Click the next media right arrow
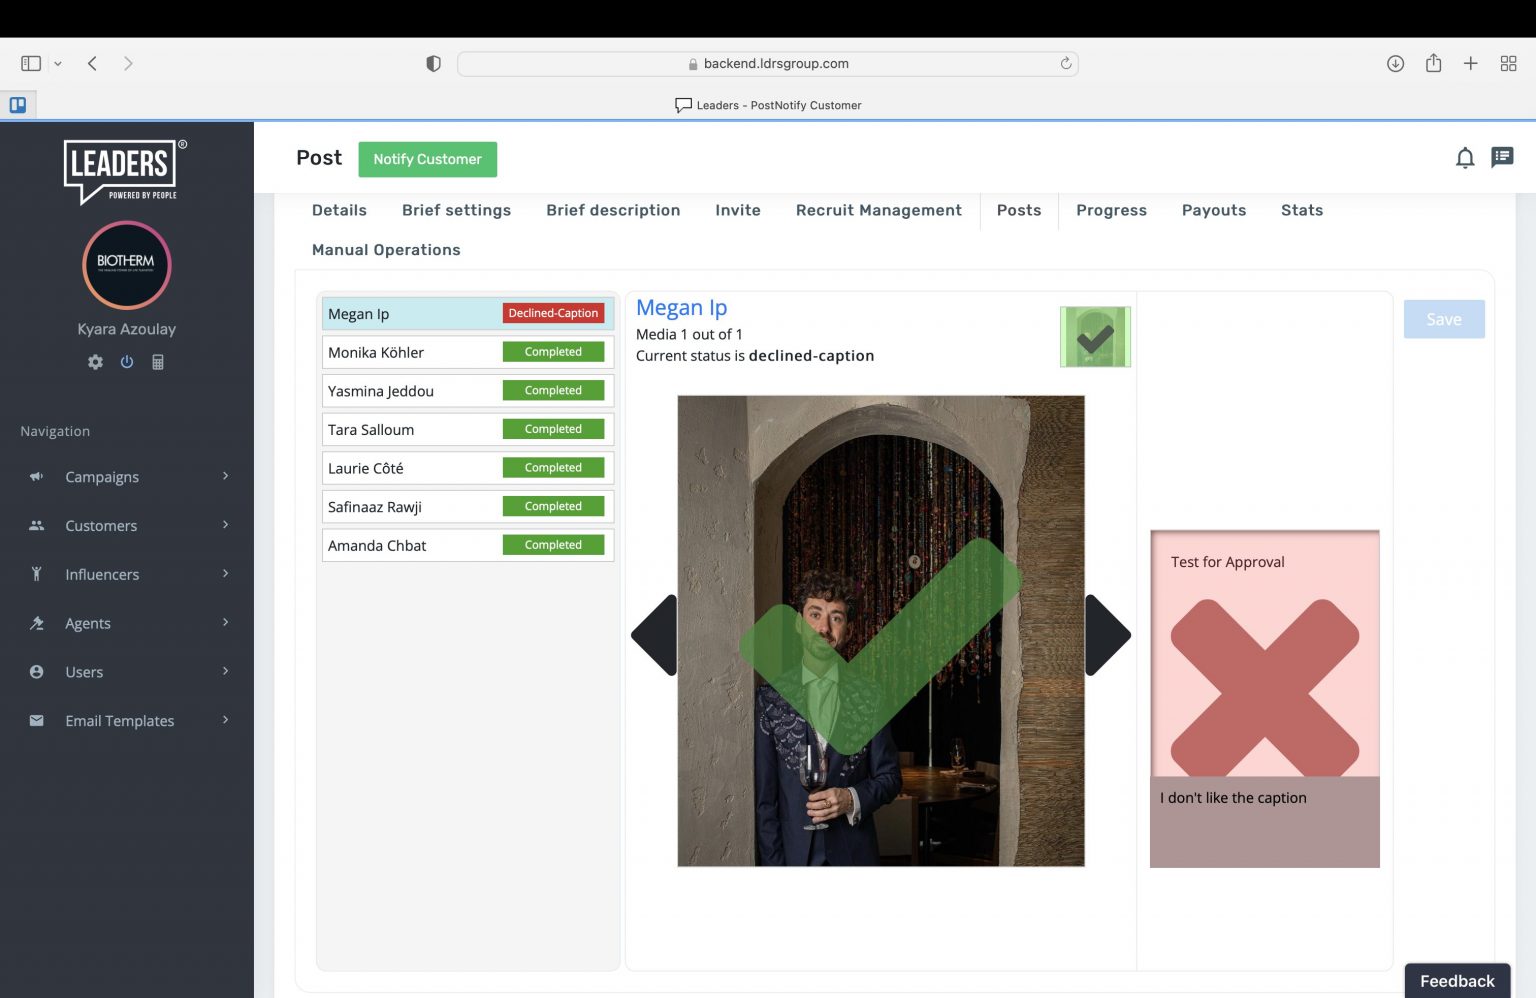 click(x=1107, y=635)
